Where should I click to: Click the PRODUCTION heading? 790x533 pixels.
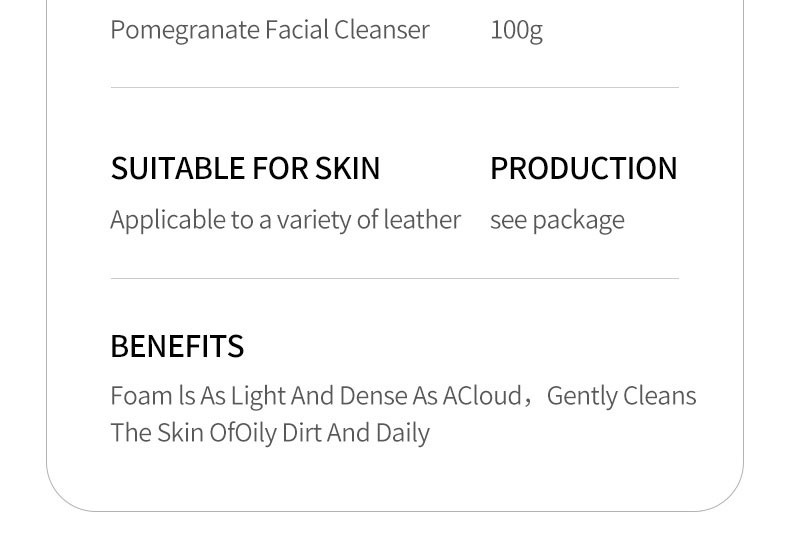click(x=583, y=168)
